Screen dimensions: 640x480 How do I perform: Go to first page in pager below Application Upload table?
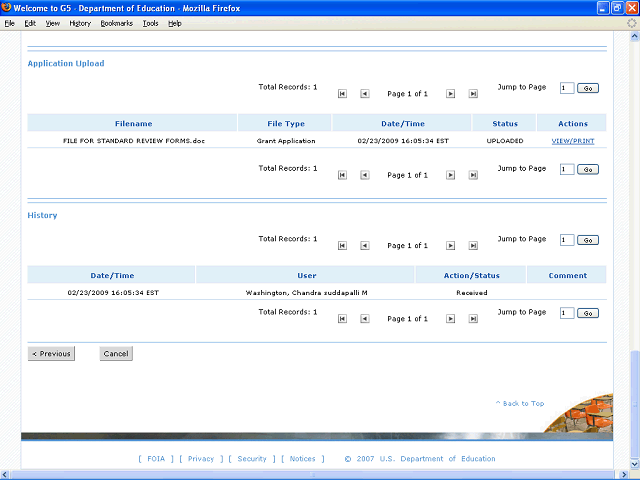[342, 175]
